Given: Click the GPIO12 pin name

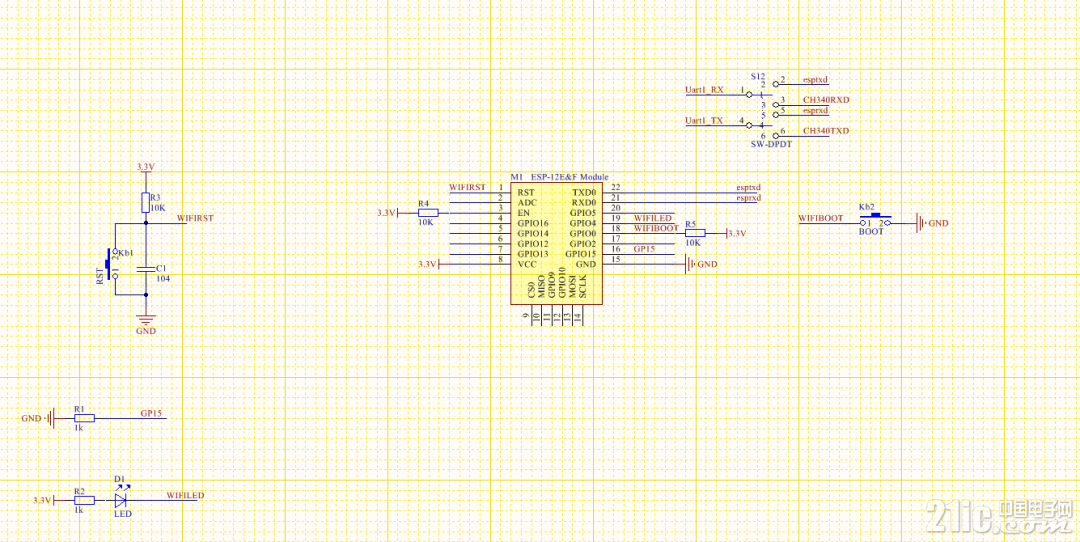Looking at the screenshot, I should 533,244.
